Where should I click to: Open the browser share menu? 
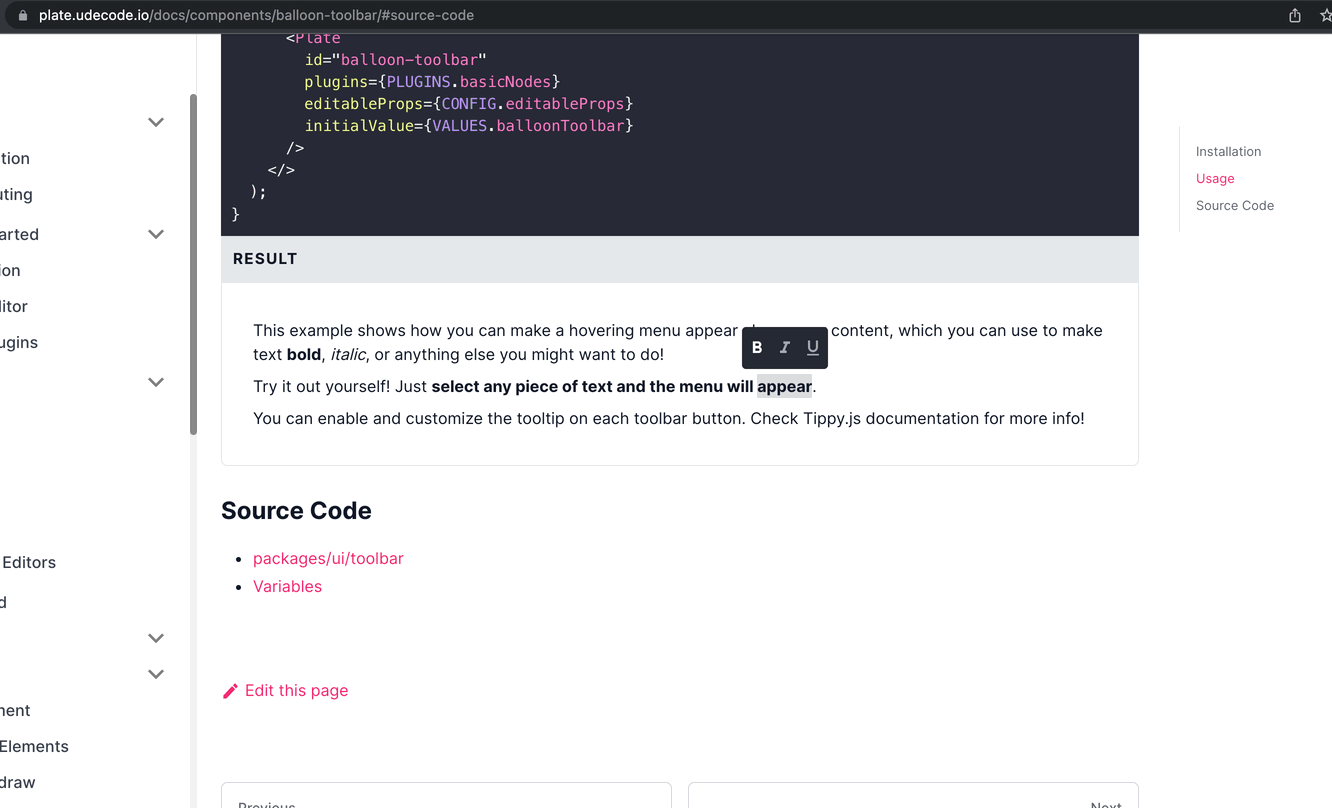[1294, 15]
